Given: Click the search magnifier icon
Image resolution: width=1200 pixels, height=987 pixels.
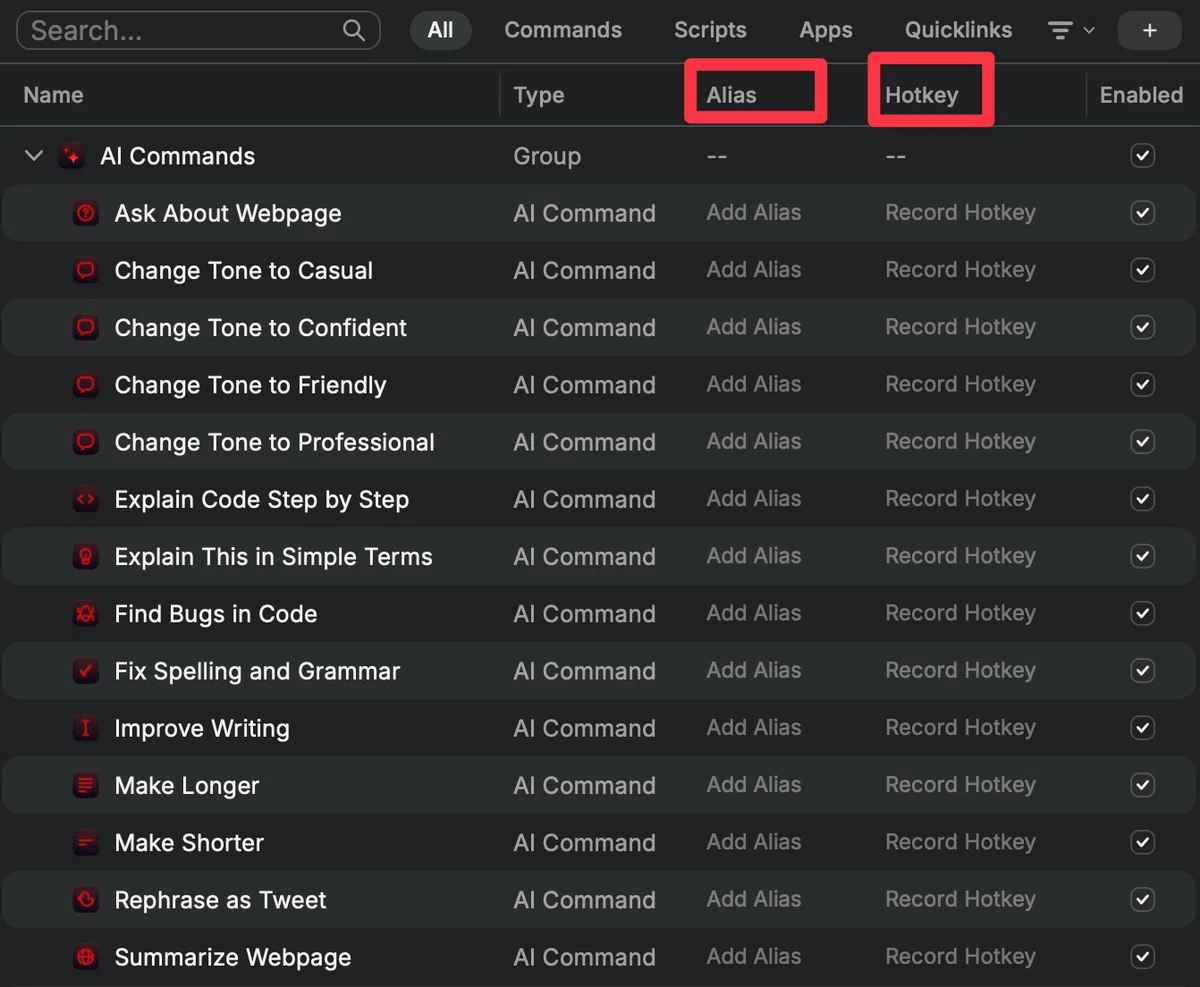Looking at the screenshot, I should click(x=354, y=30).
